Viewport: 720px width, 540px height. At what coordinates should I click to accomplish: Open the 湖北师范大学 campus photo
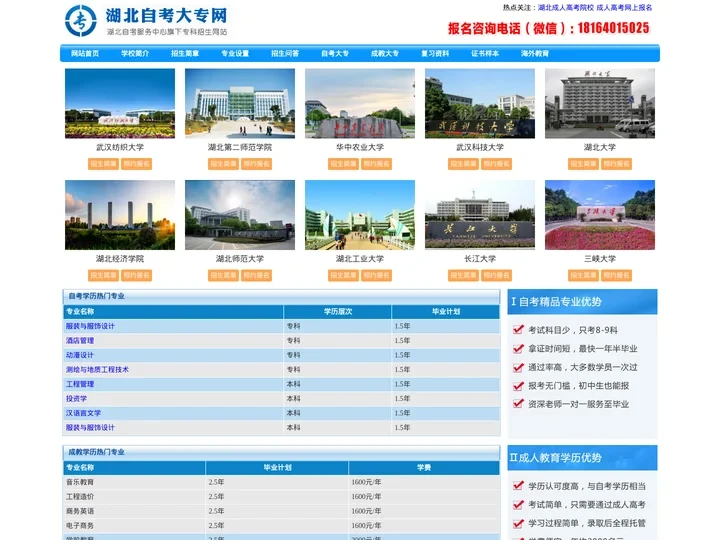(240, 215)
